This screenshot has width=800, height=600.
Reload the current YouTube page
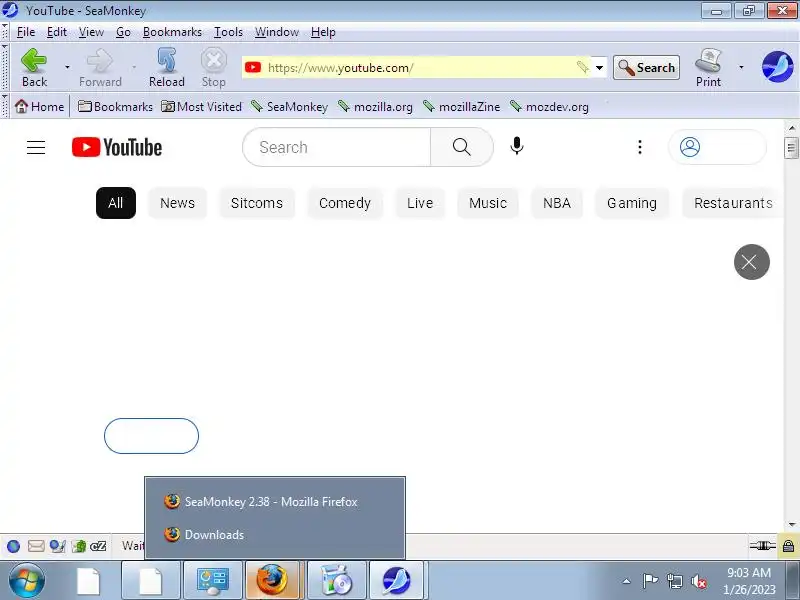click(167, 67)
